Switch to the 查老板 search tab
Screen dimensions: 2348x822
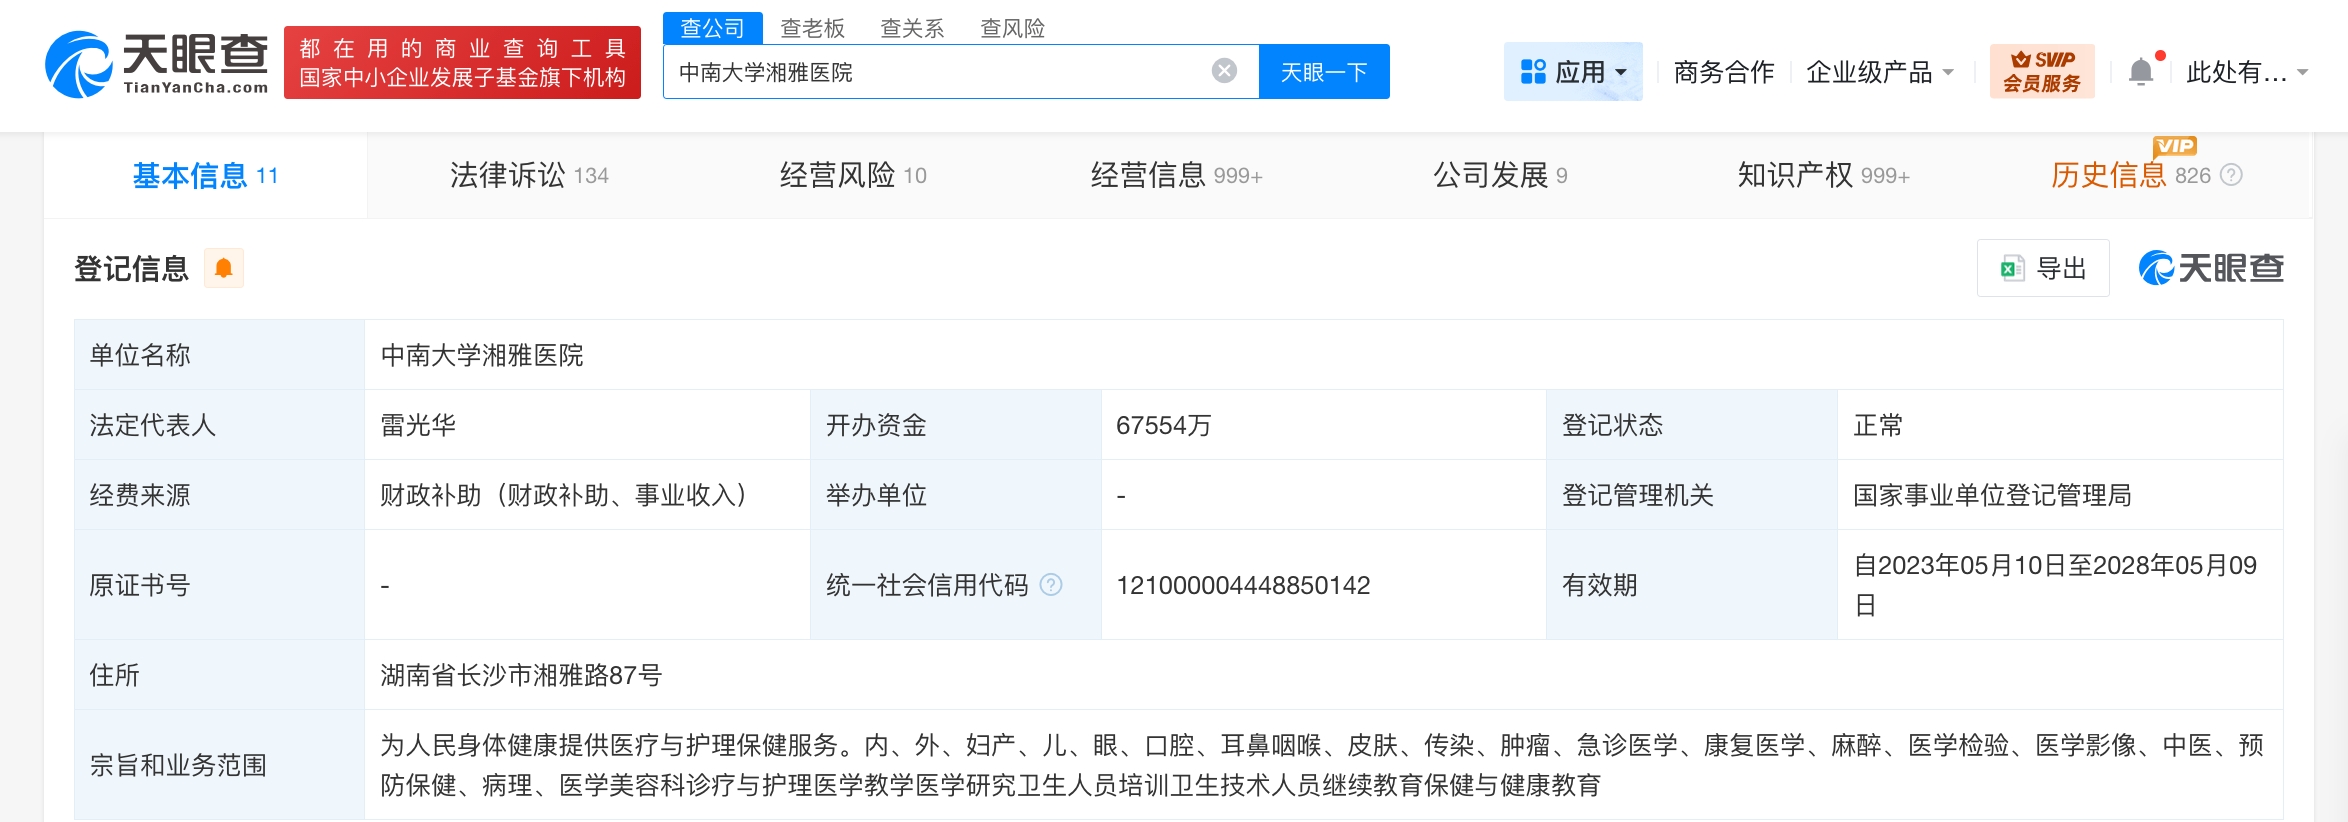click(x=812, y=28)
